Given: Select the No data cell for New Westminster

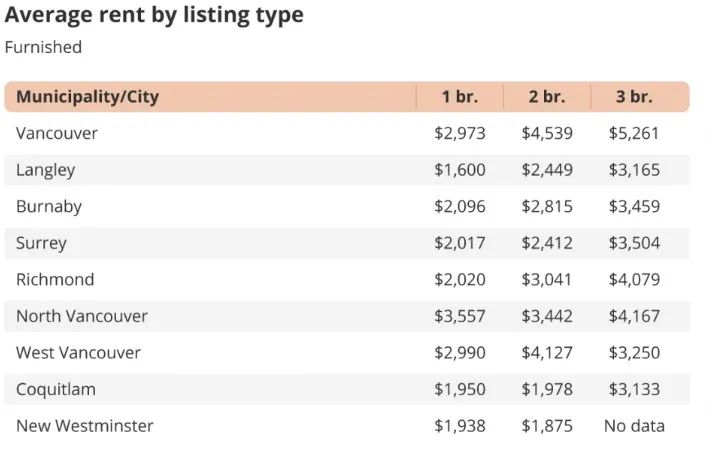Looking at the screenshot, I should [x=634, y=426].
